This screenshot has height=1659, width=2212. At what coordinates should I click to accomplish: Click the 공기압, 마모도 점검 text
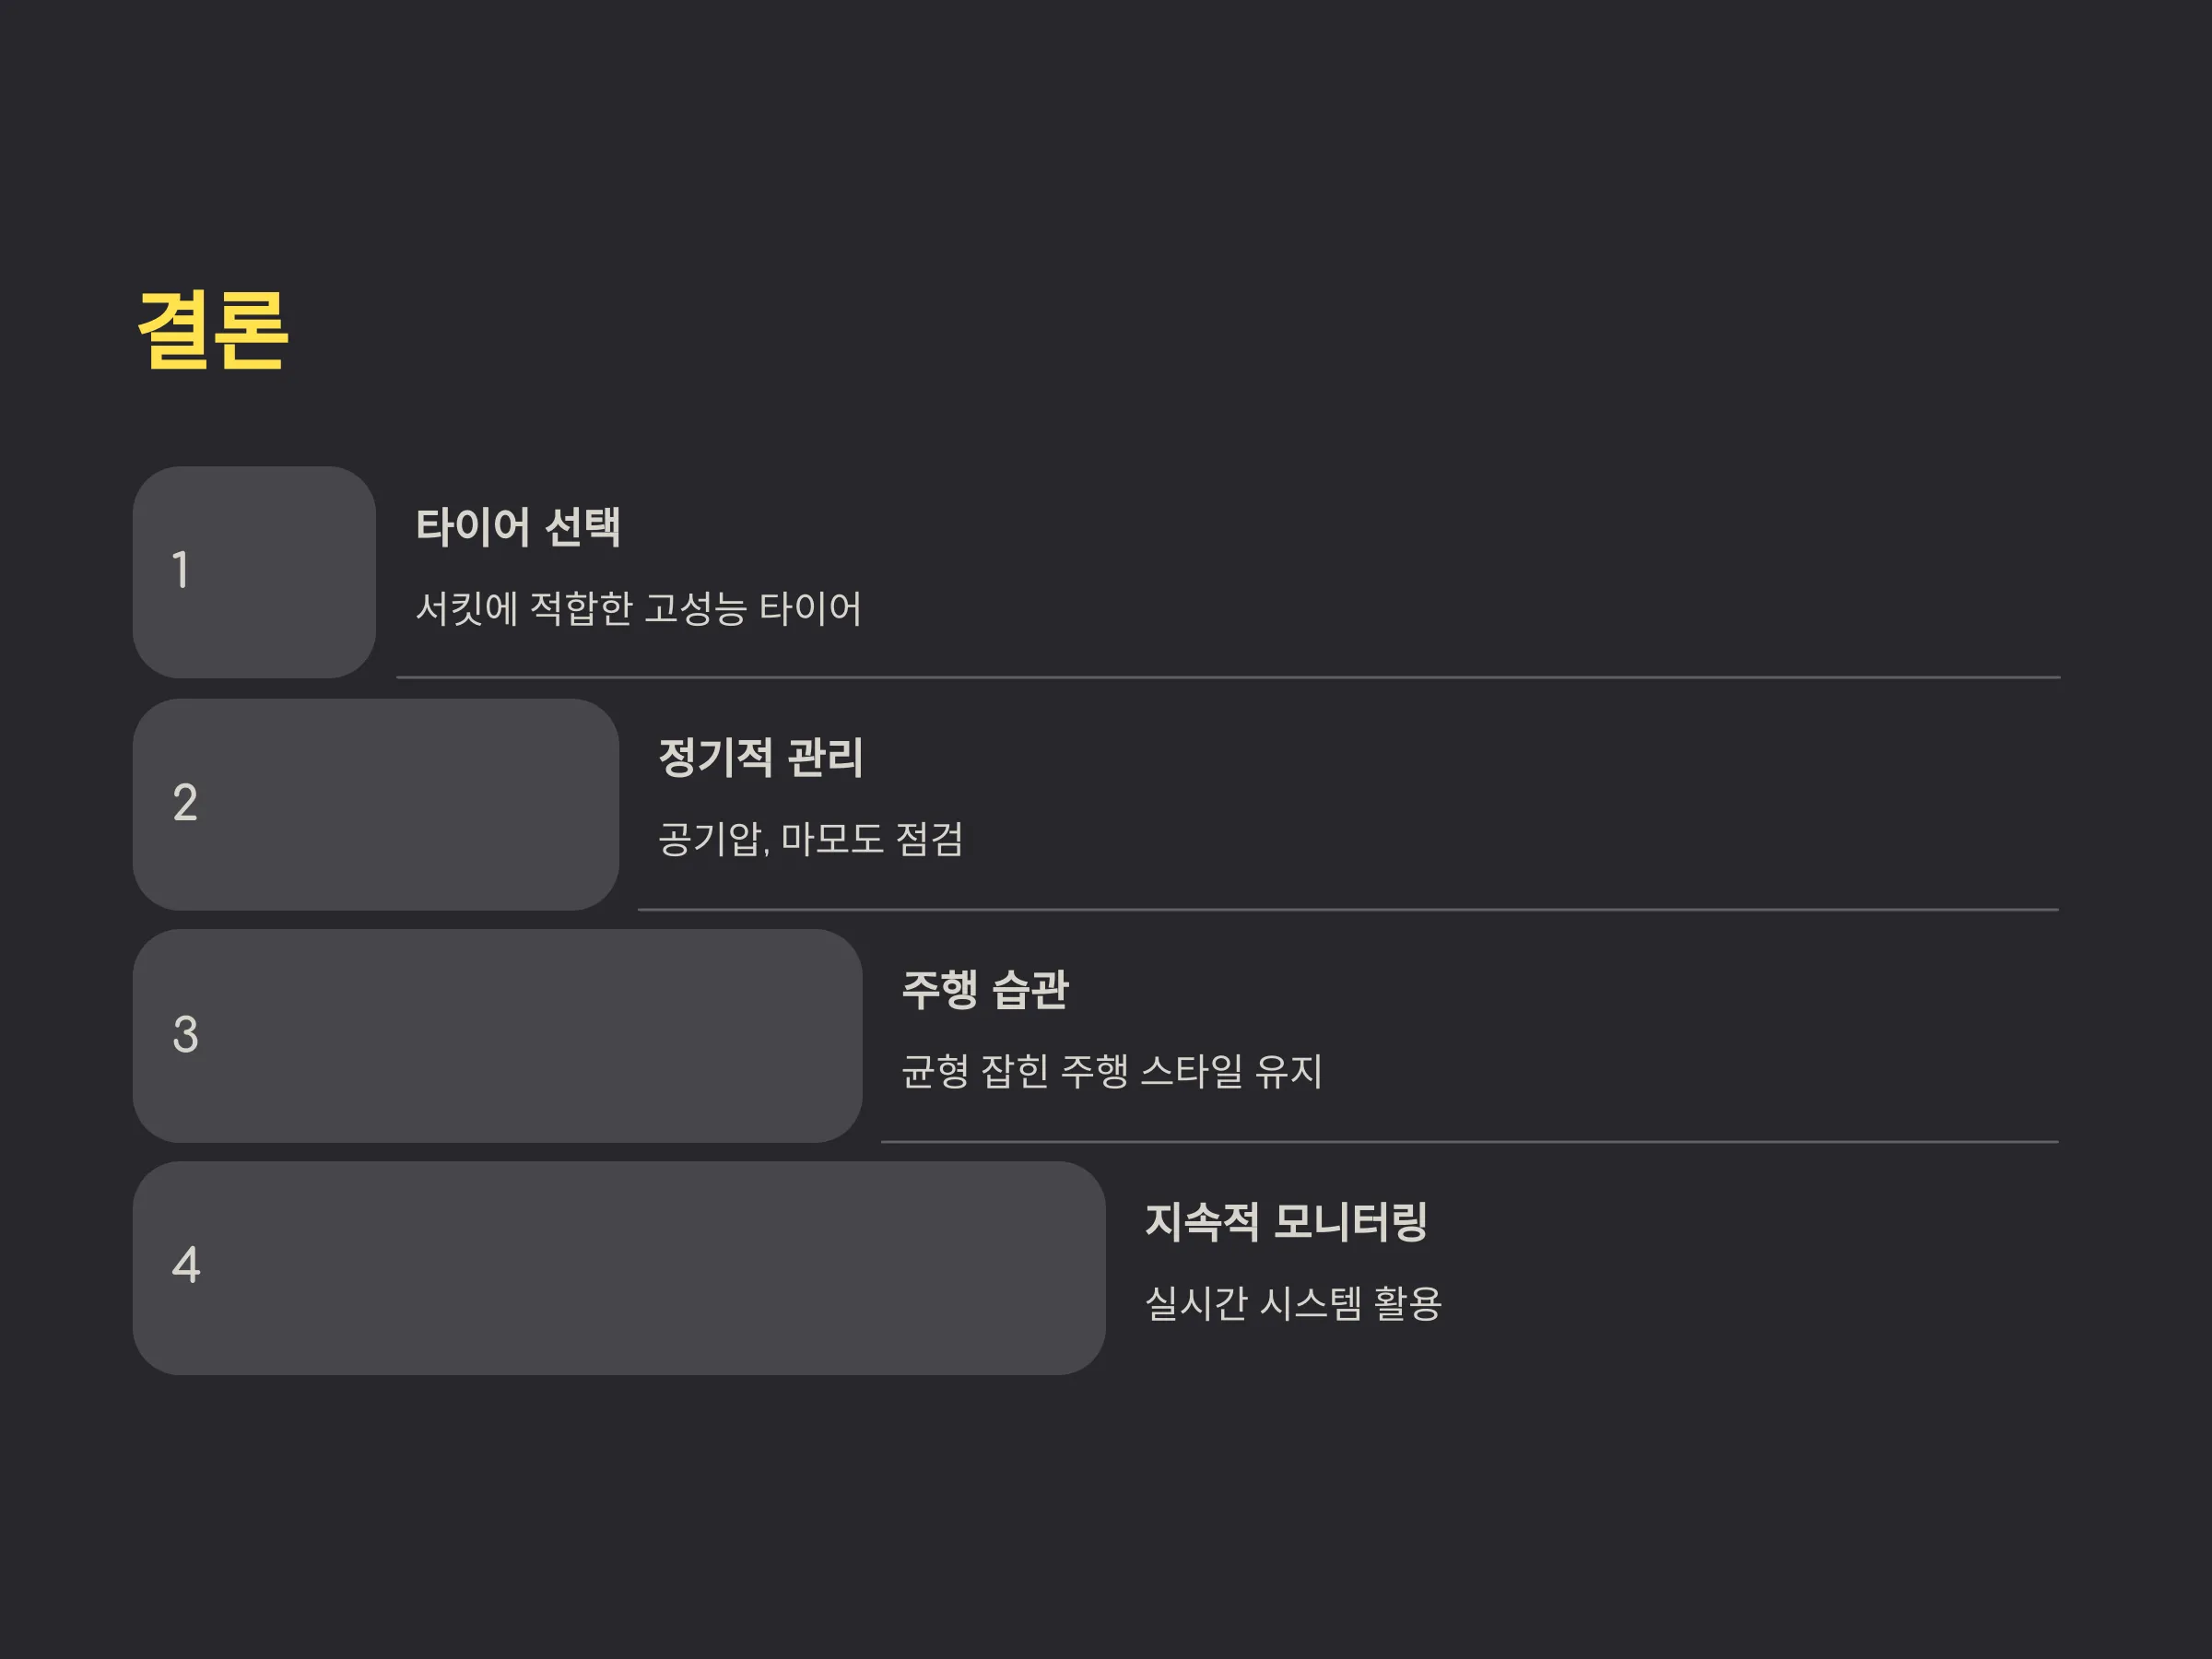811,839
